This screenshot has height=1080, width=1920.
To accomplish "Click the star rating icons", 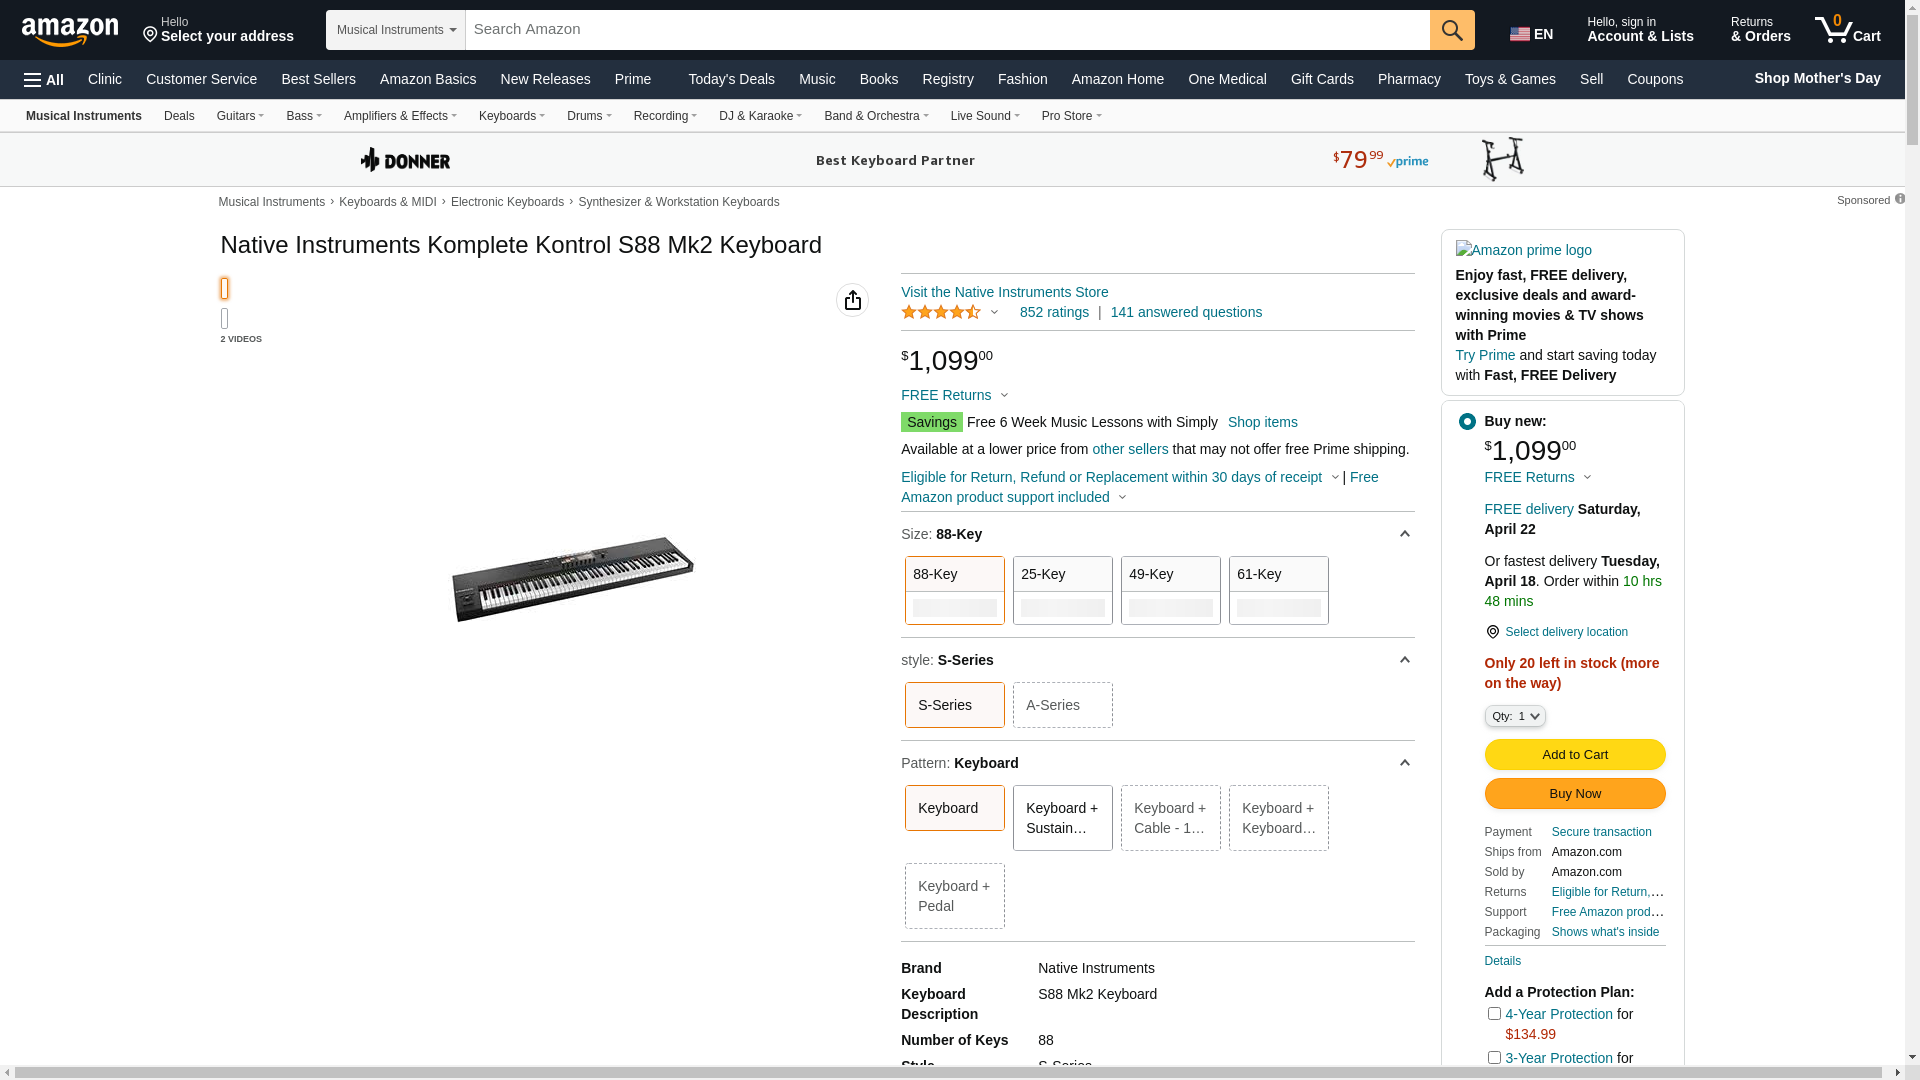I will point(941,313).
